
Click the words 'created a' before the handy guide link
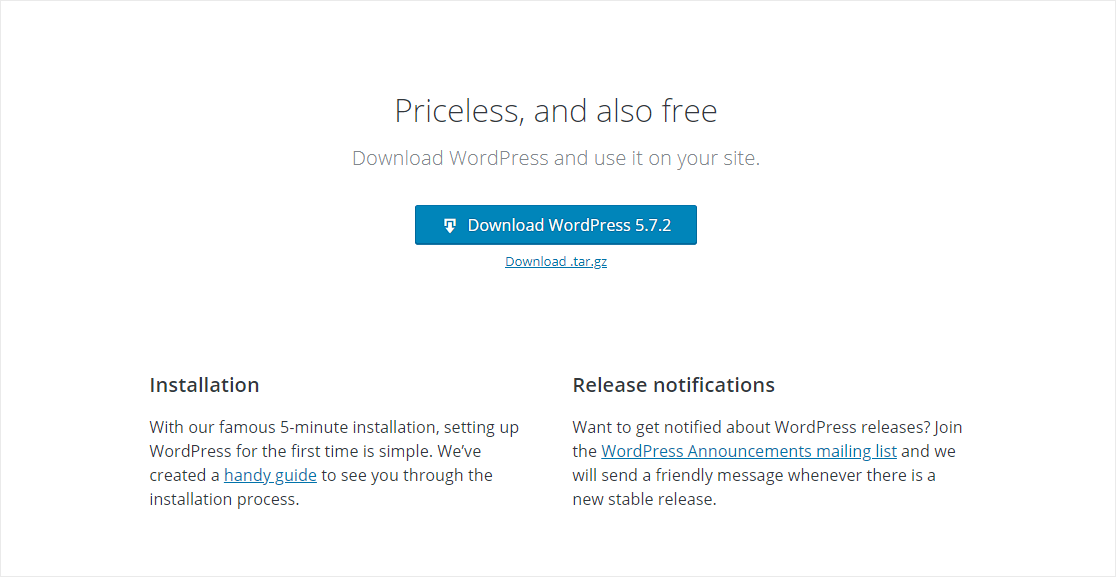pyautogui.click(x=184, y=475)
